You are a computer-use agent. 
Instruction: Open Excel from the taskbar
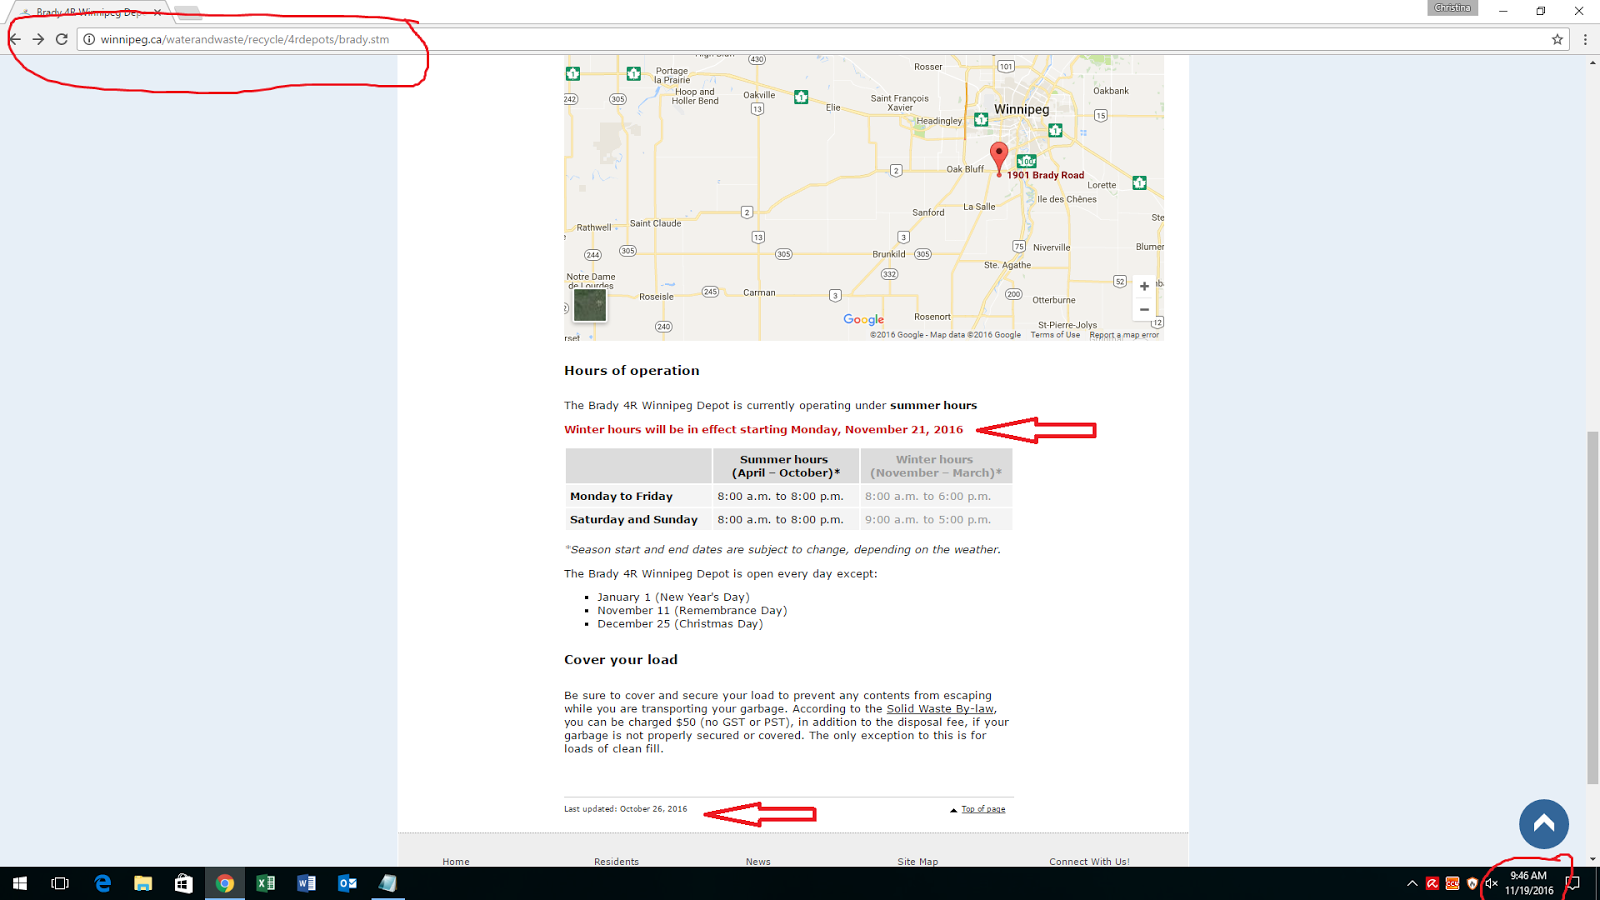click(x=266, y=883)
